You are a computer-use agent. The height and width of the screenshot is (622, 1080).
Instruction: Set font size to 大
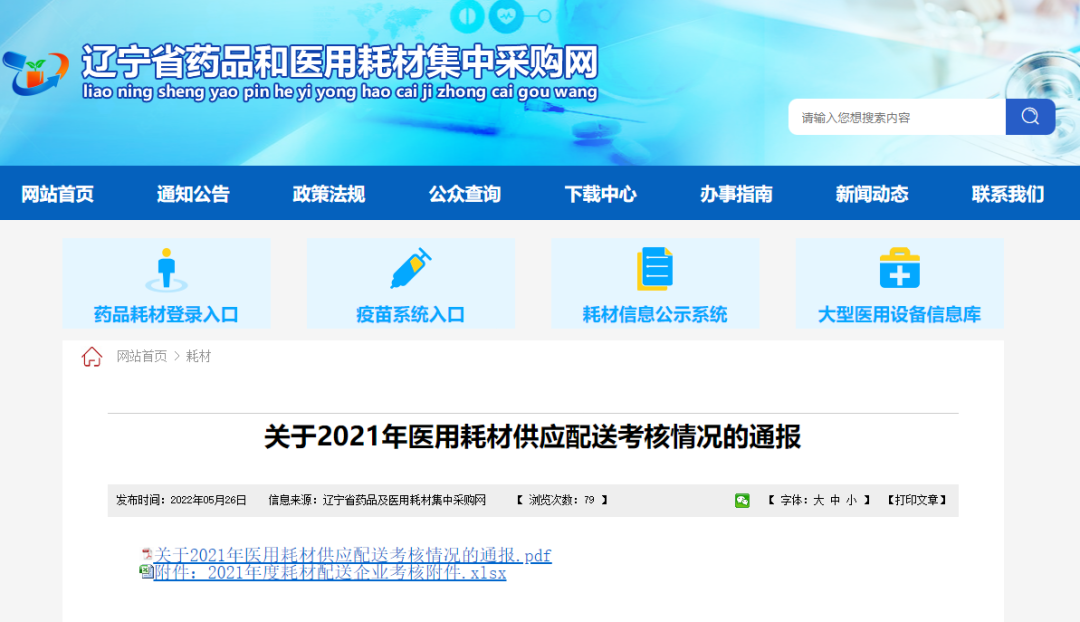tap(818, 500)
